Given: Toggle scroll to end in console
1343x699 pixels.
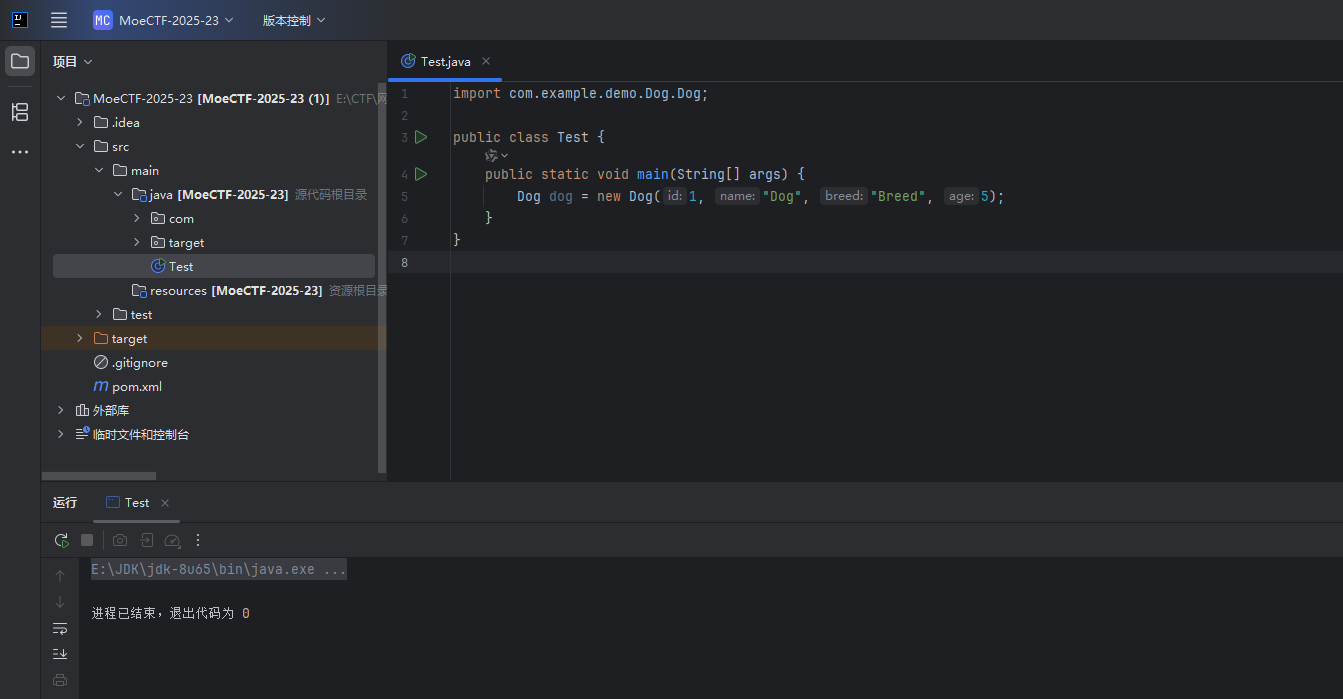Looking at the screenshot, I should pos(60,654).
